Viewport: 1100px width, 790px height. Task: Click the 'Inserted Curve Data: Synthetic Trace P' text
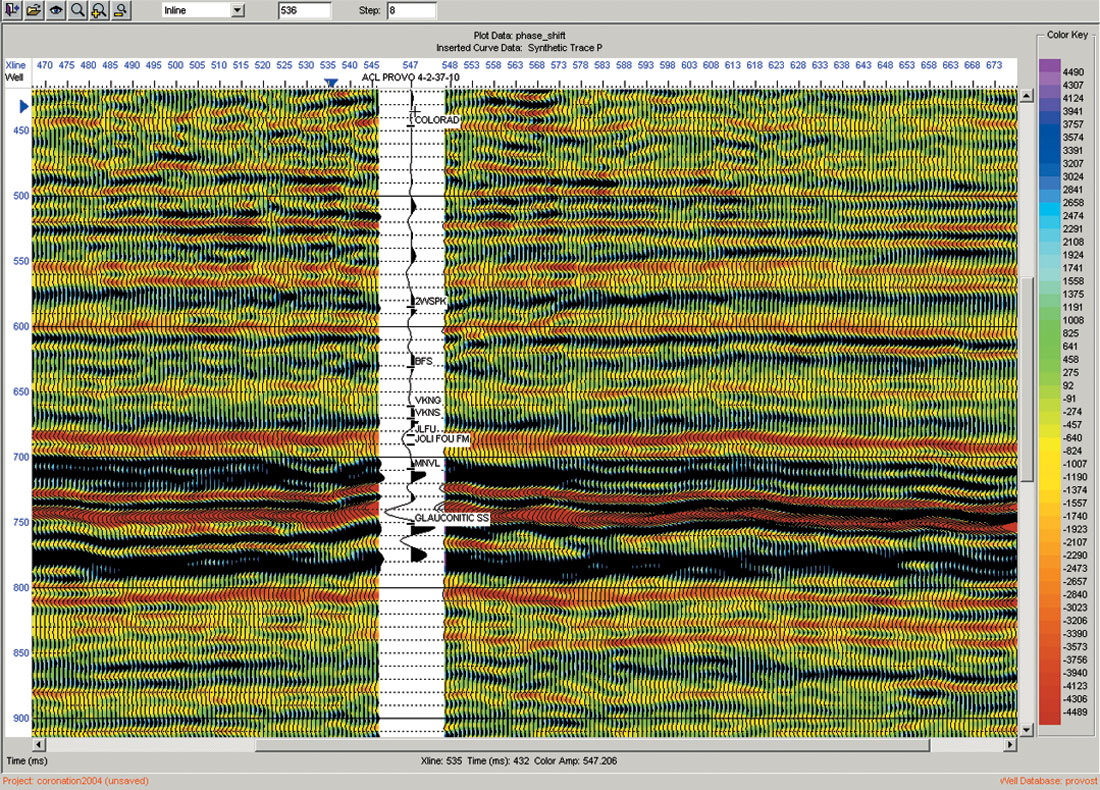pos(519,48)
